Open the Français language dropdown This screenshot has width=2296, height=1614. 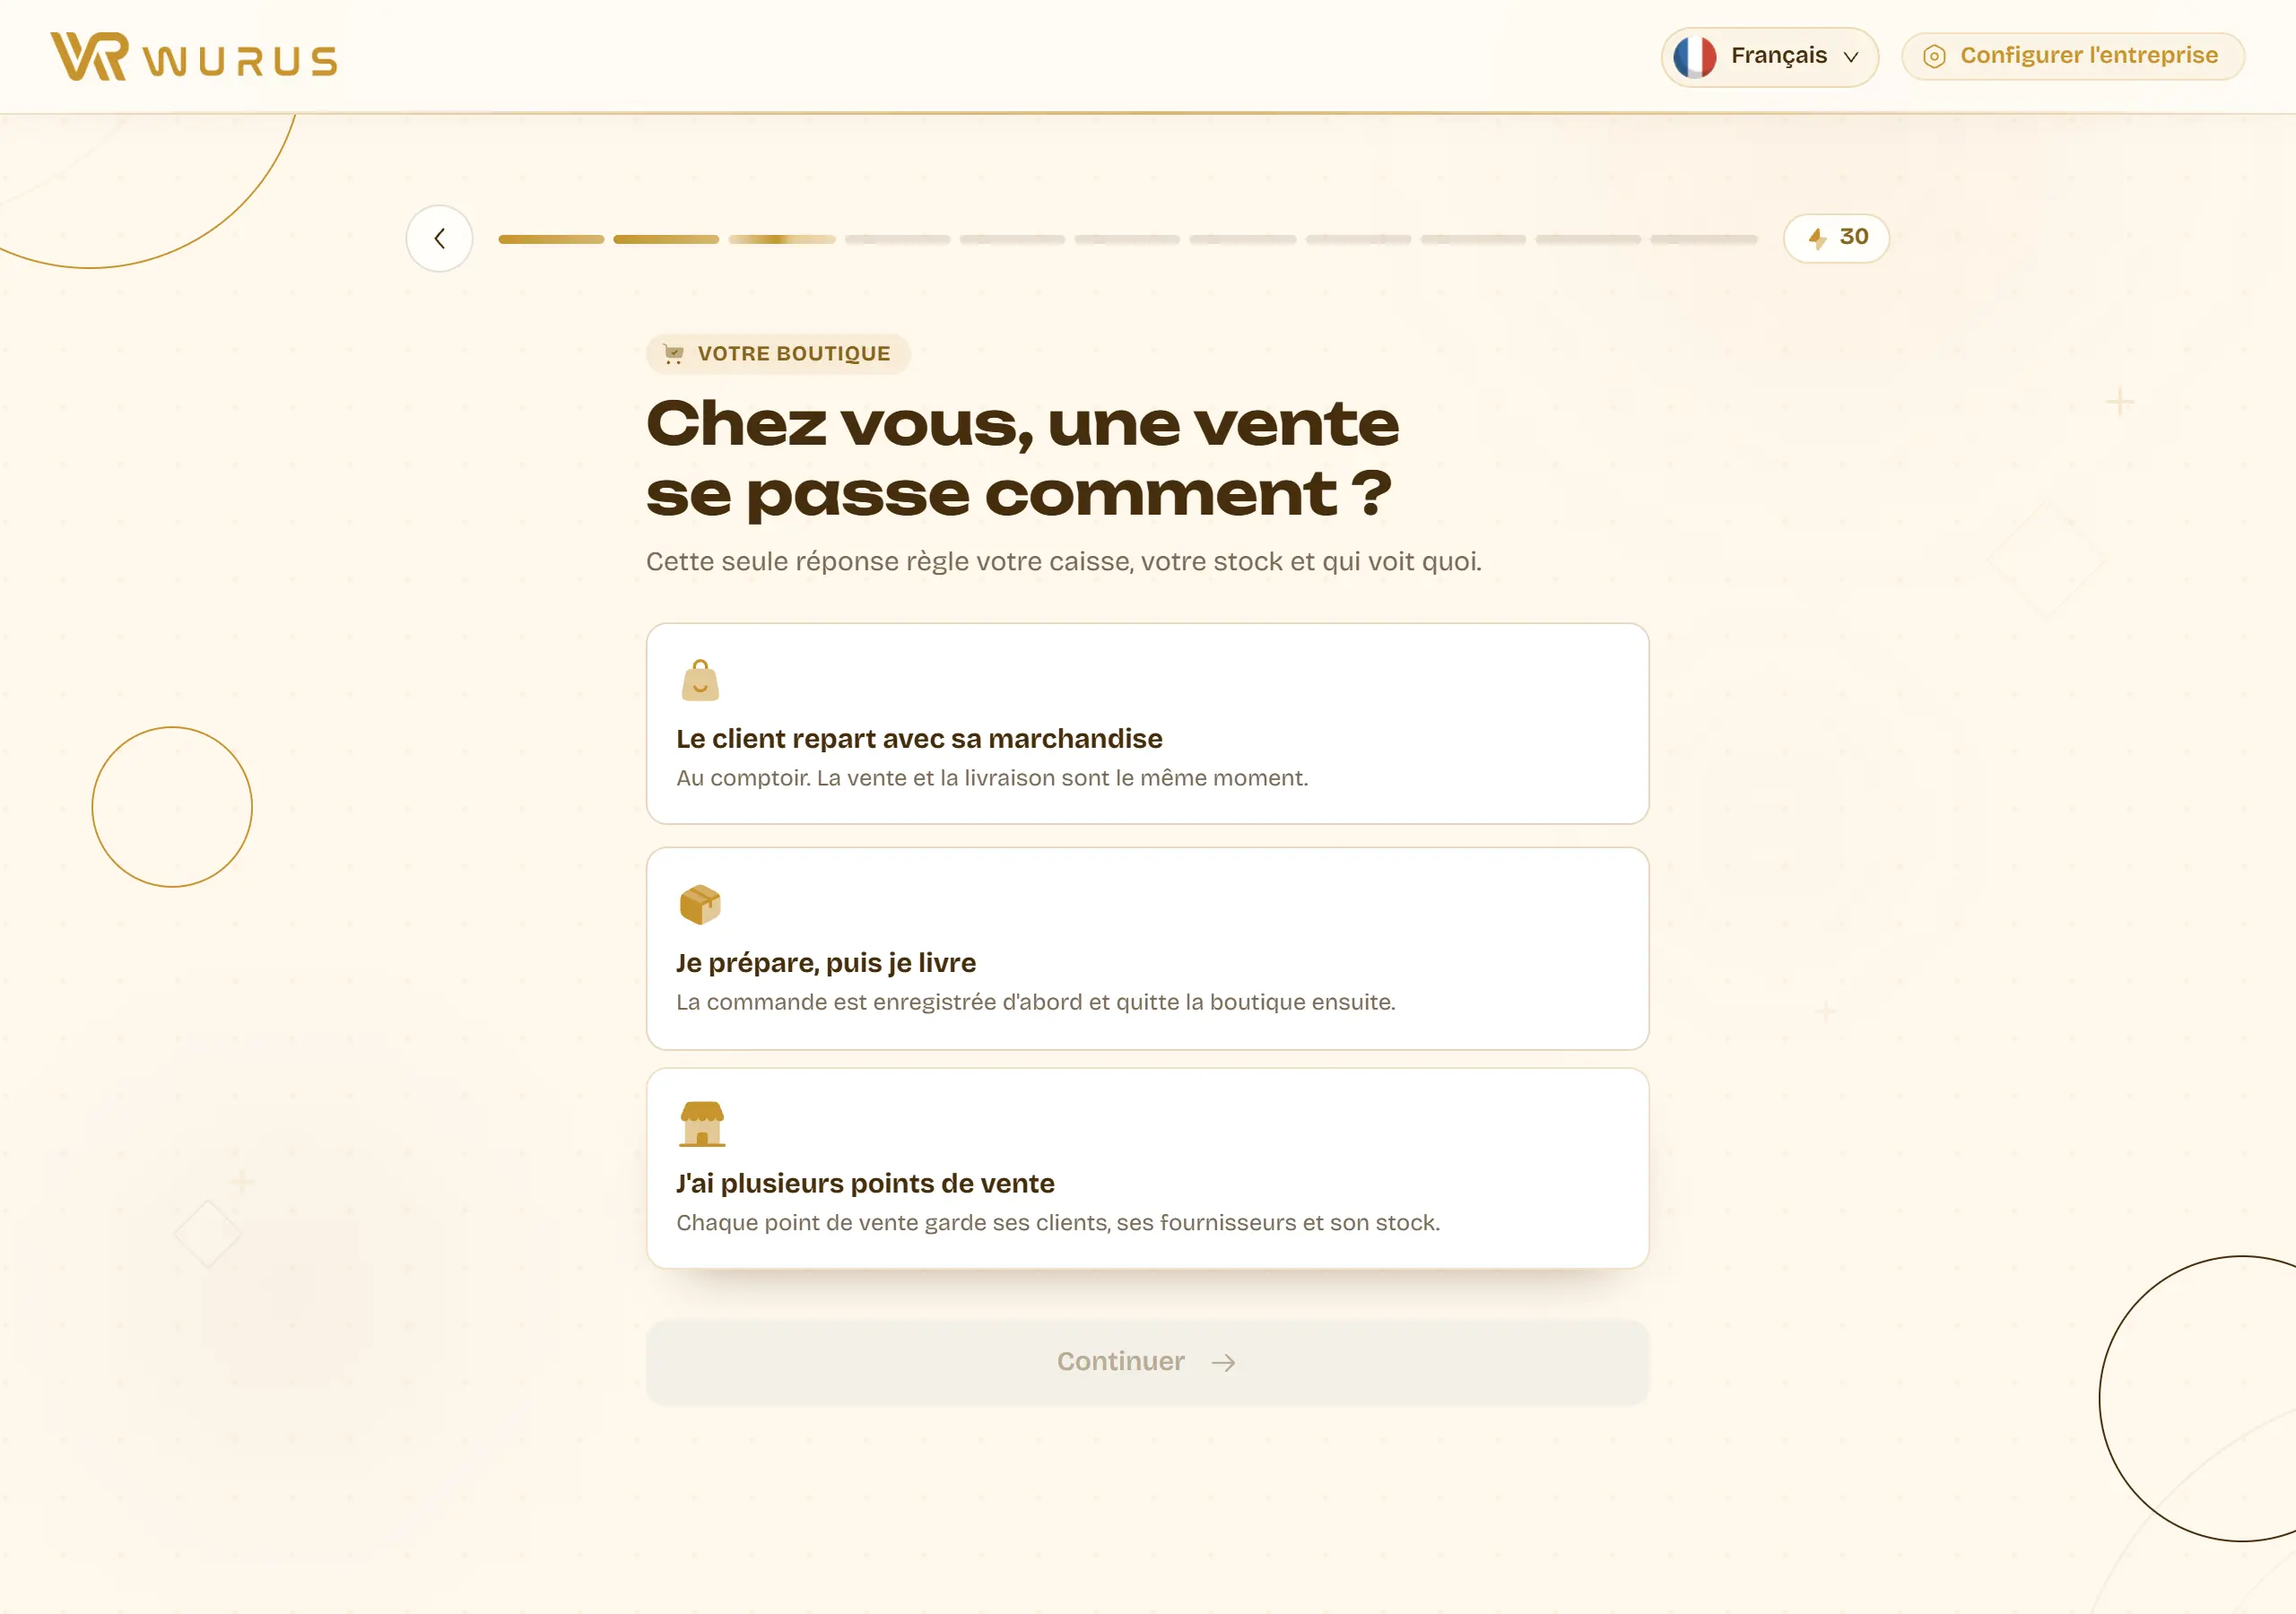pyautogui.click(x=1769, y=57)
